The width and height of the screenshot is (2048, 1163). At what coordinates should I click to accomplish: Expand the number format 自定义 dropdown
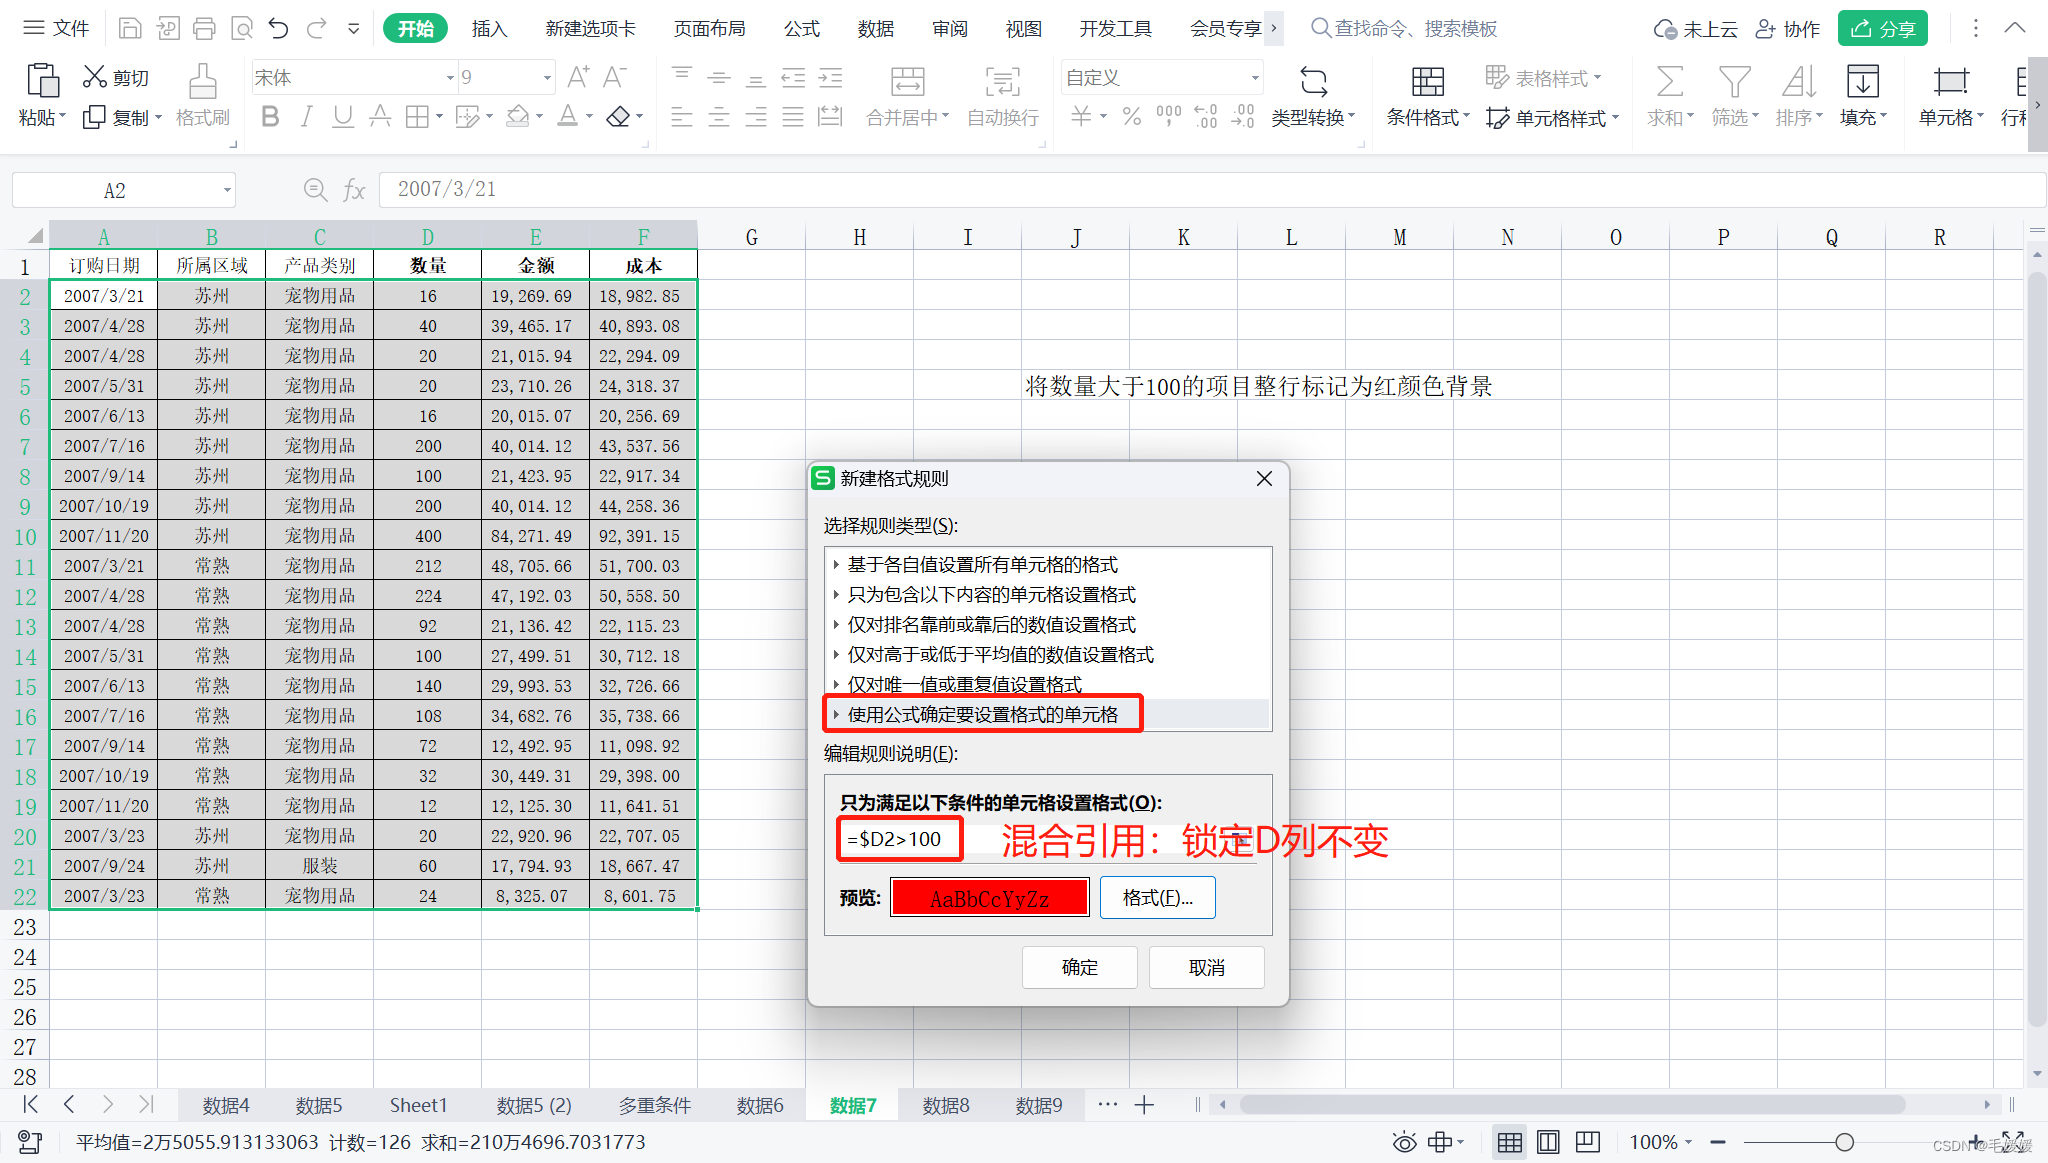tap(1254, 78)
